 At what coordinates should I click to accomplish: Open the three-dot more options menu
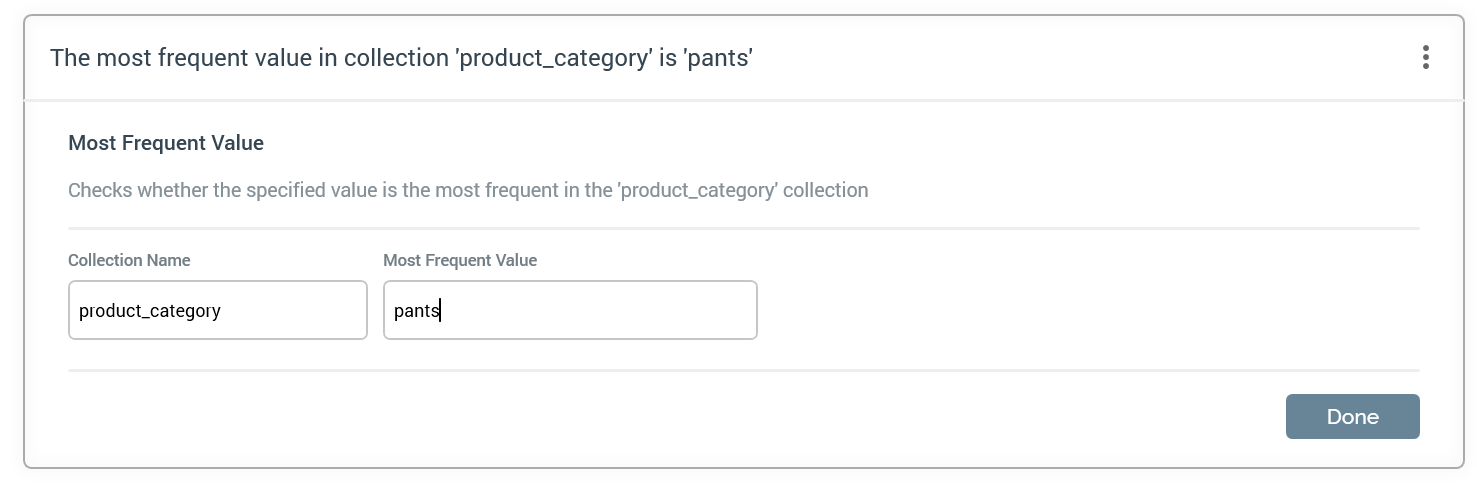1425,58
